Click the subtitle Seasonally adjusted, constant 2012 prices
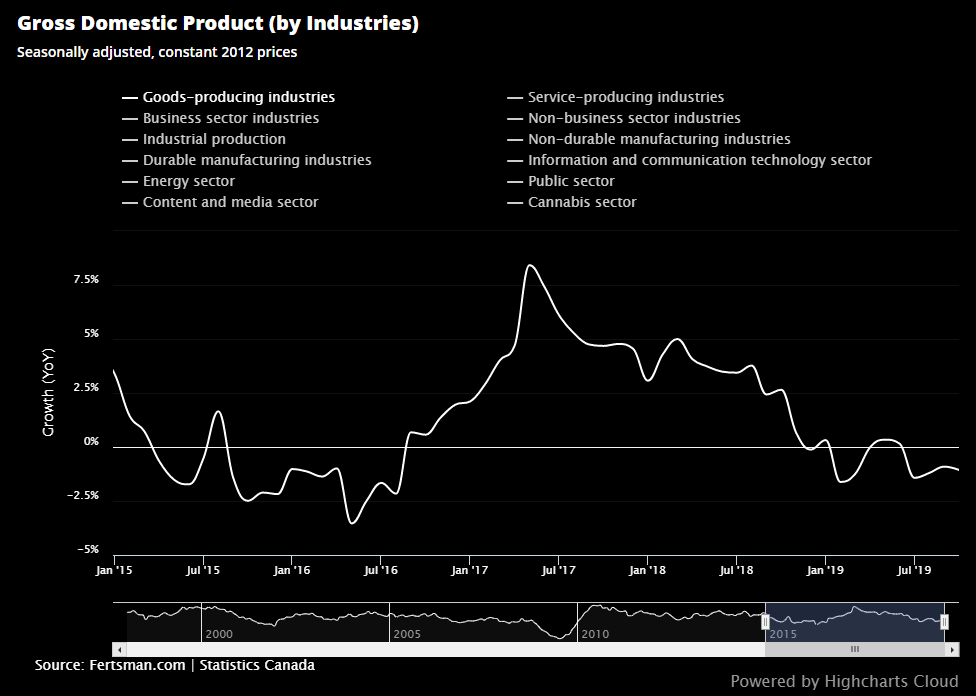976x696 pixels. point(157,52)
